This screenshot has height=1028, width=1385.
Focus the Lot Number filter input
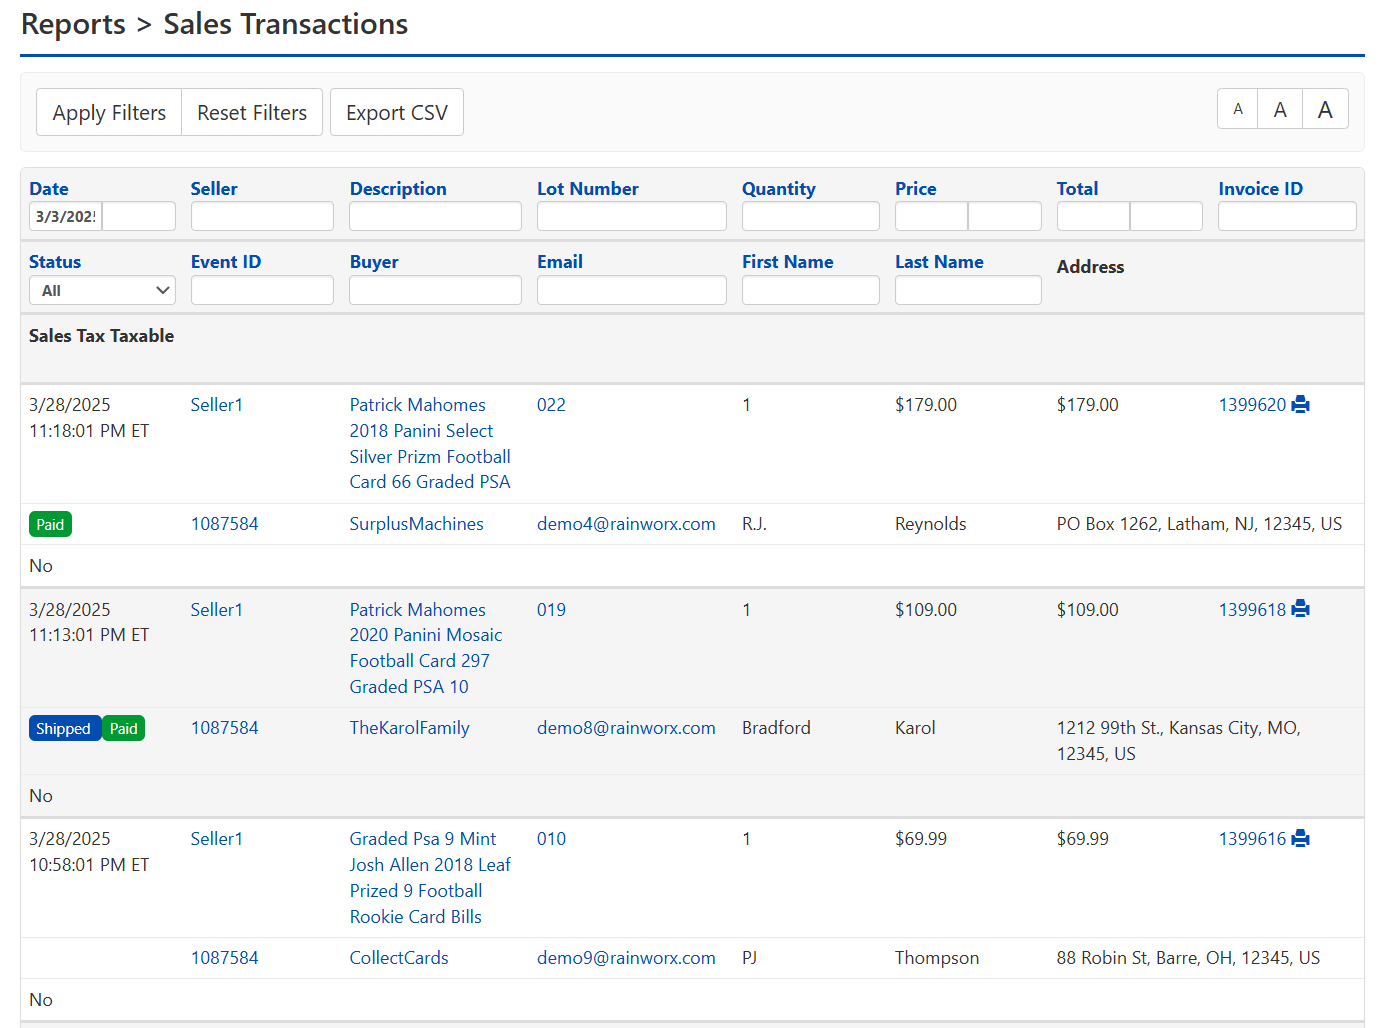click(x=632, y=216)
